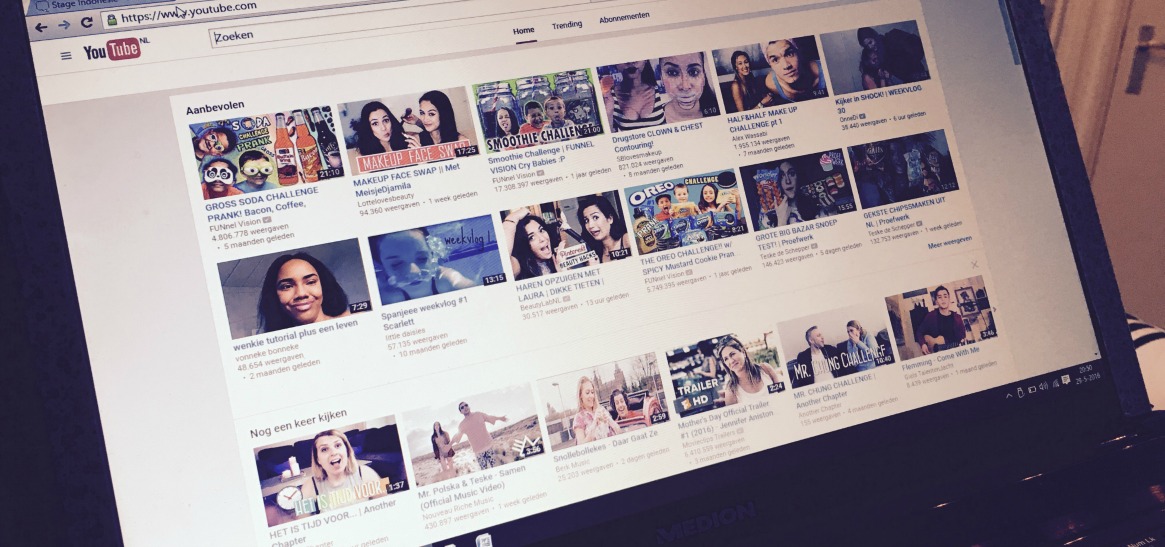Image resolution: width=1165 pixels, height=547 pixels.
Task: Reload the page with the refresh icon
Action: (x=87, y=22)
